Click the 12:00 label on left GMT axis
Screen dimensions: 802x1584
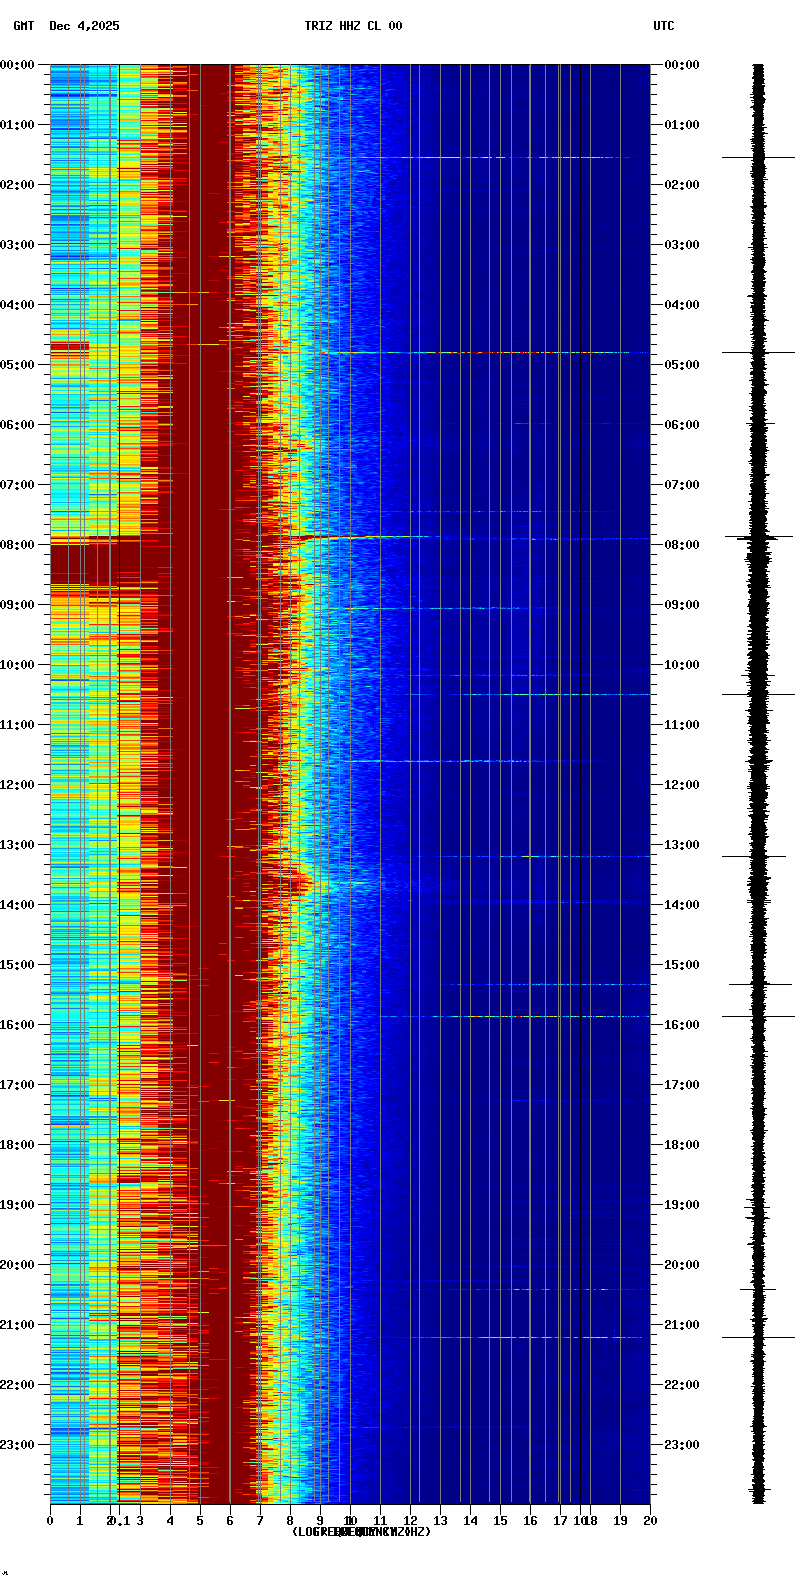[18, 785]
